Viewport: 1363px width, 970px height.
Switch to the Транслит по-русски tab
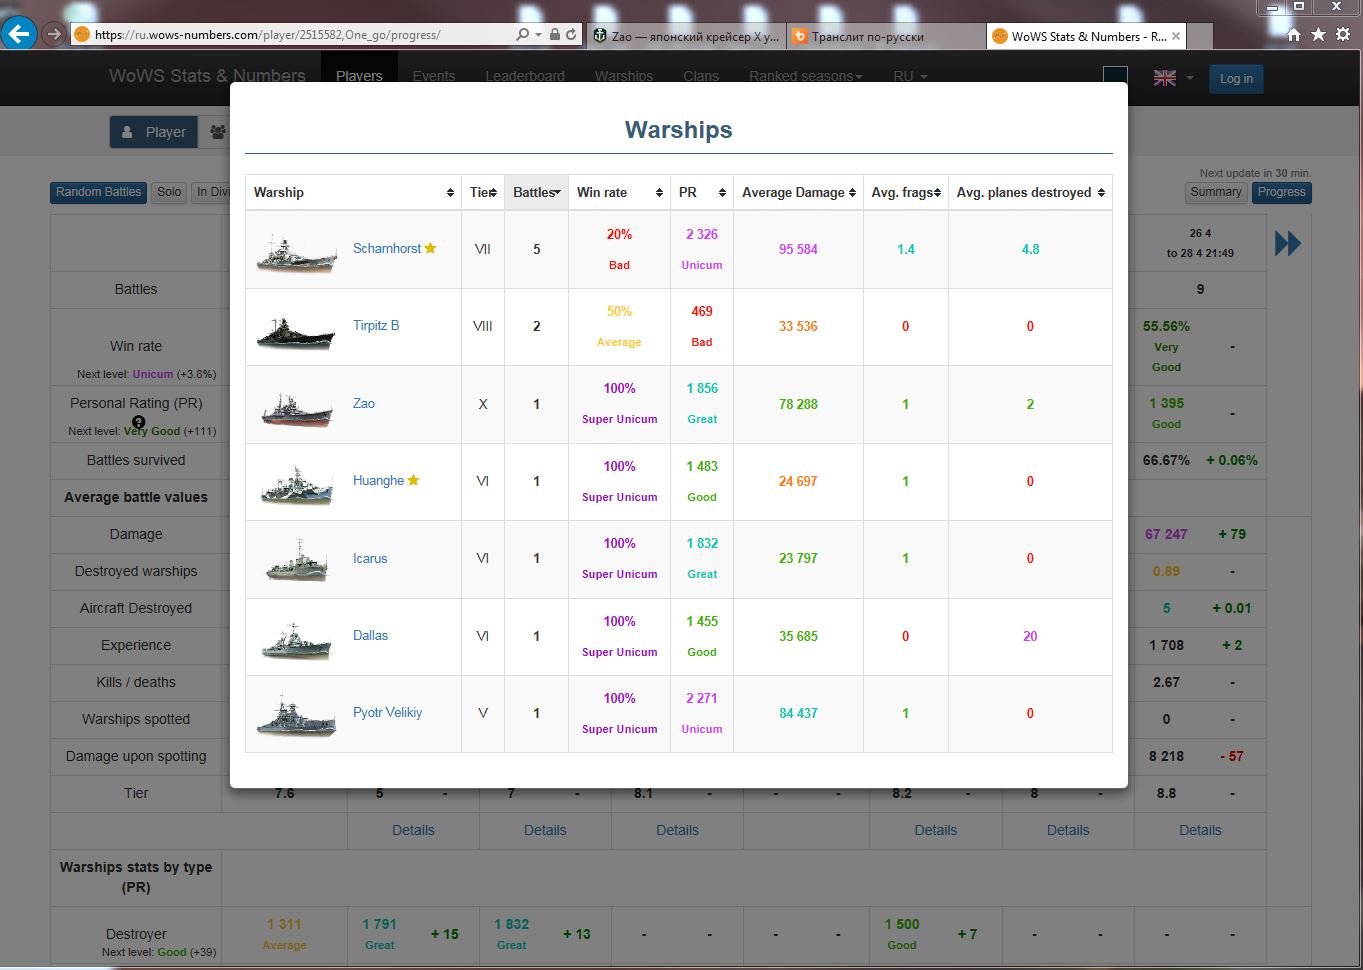[x=885, y=36]
